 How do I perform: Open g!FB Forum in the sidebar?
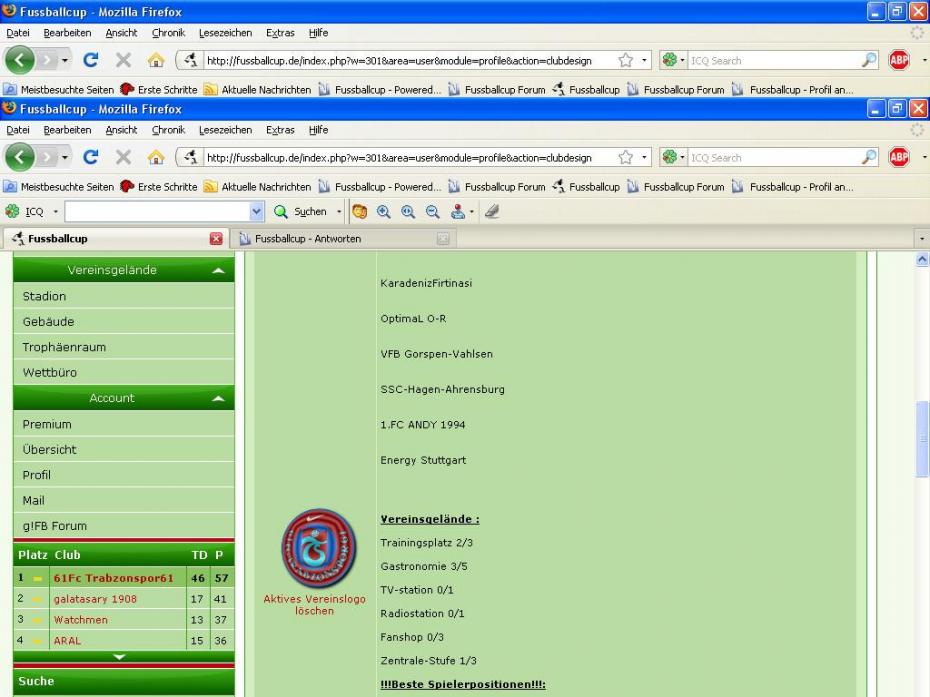pyautogui.click(x=55, y=526)
